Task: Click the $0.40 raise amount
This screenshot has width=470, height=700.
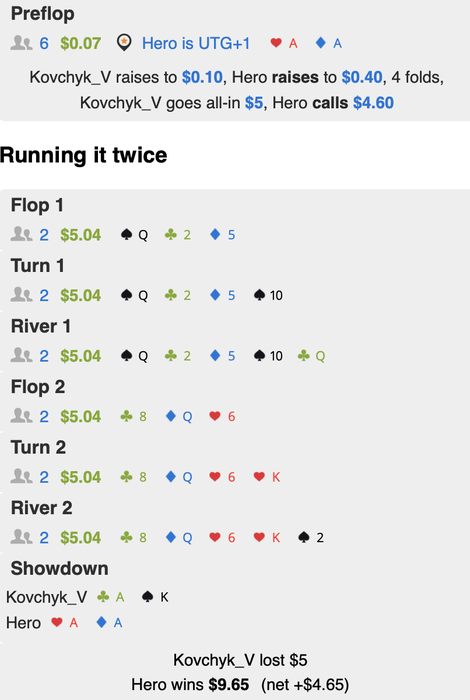Action: (362, 77)
